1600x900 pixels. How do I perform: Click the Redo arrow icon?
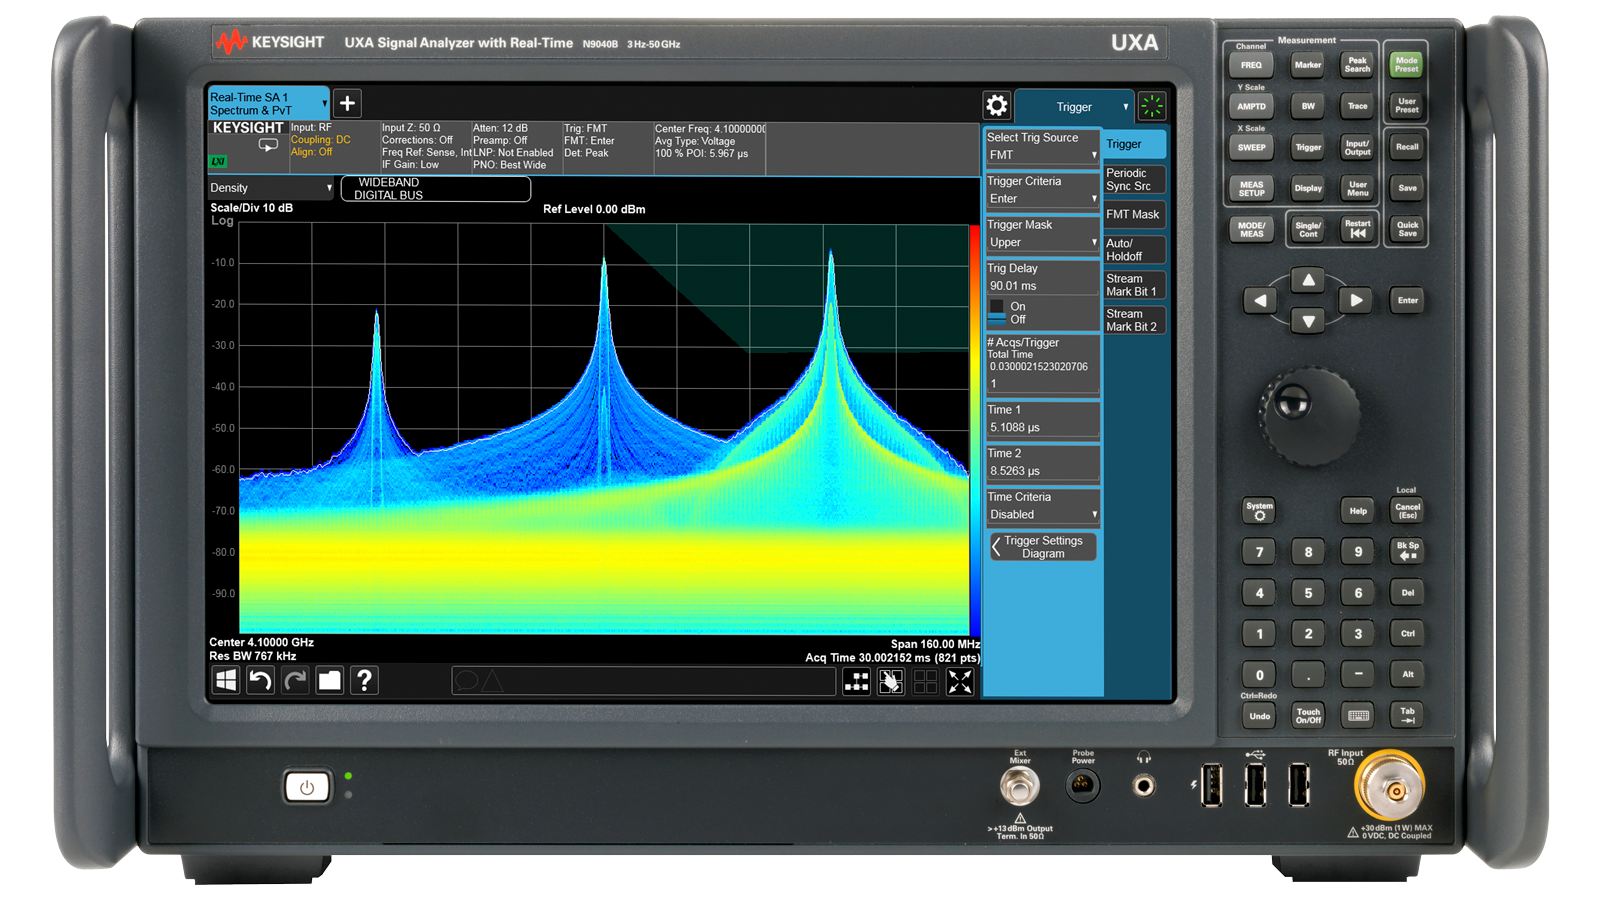(x=295, y=681)
